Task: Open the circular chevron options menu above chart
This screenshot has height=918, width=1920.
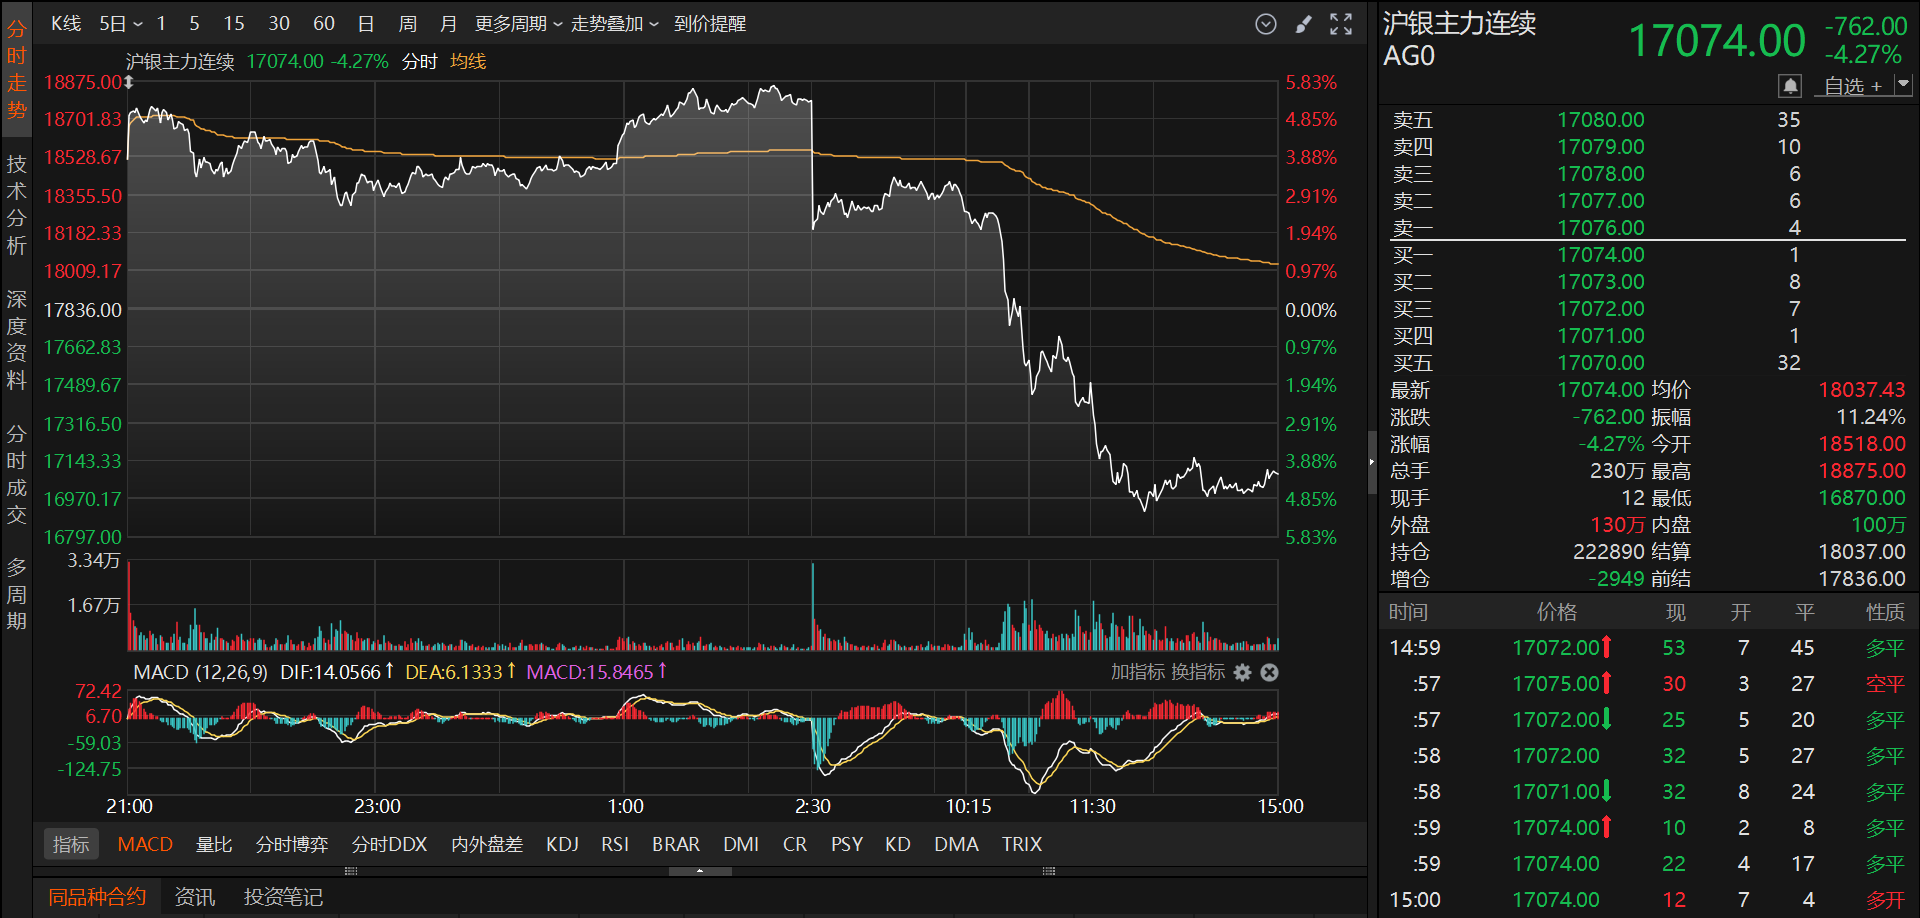Action: [x=1266, y=24]
